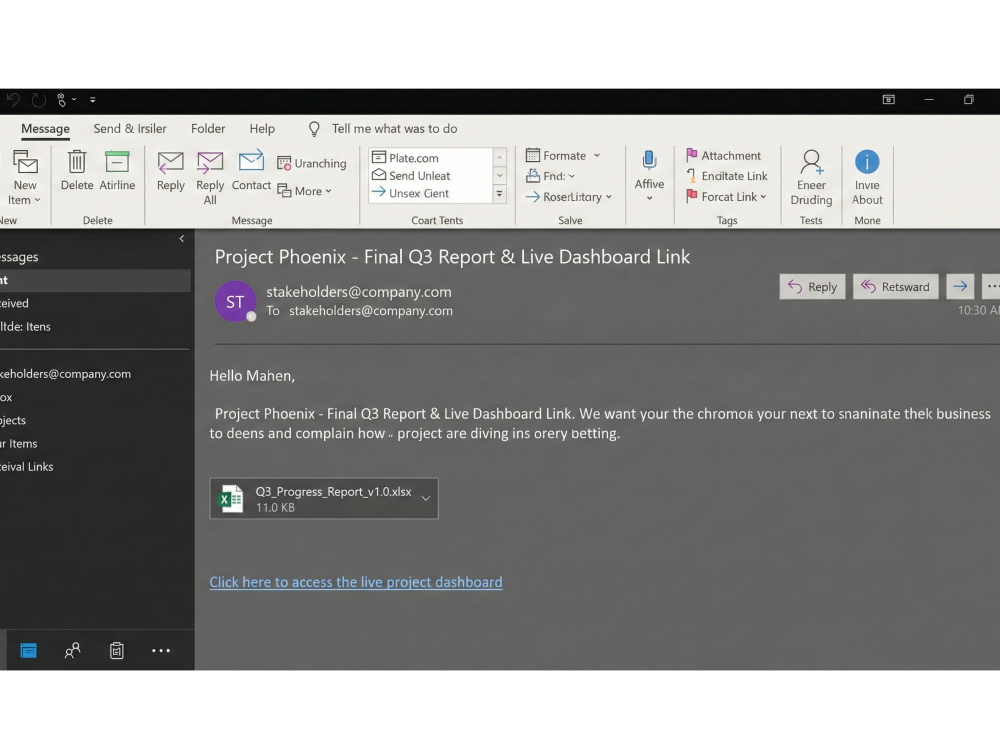This screenshot has width=1000, height=750.
Task: Delete the message with the trash icon
Action: (x=77, y=161)
